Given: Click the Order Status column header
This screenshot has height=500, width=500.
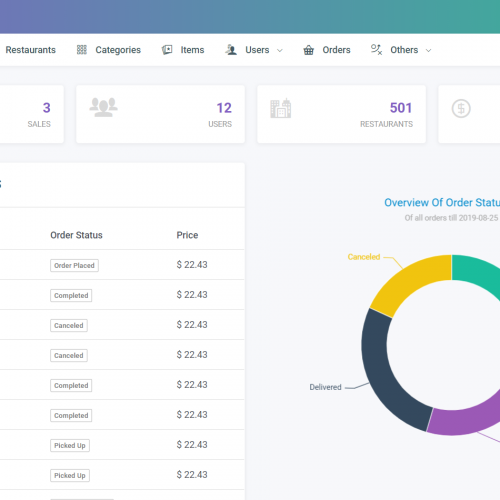Looking at the screenshot, I should click(x=76, y=235).
